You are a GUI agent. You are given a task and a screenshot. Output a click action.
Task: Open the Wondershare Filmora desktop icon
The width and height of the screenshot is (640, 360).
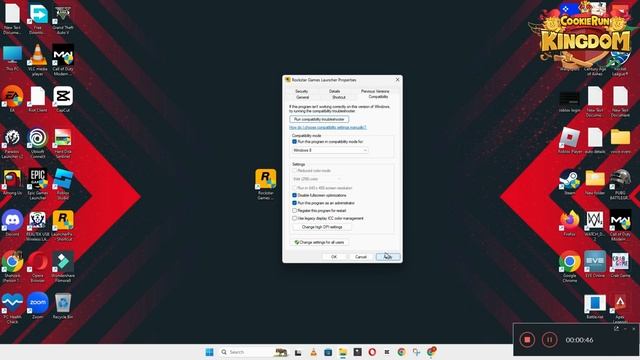click(x=63, y=267)
